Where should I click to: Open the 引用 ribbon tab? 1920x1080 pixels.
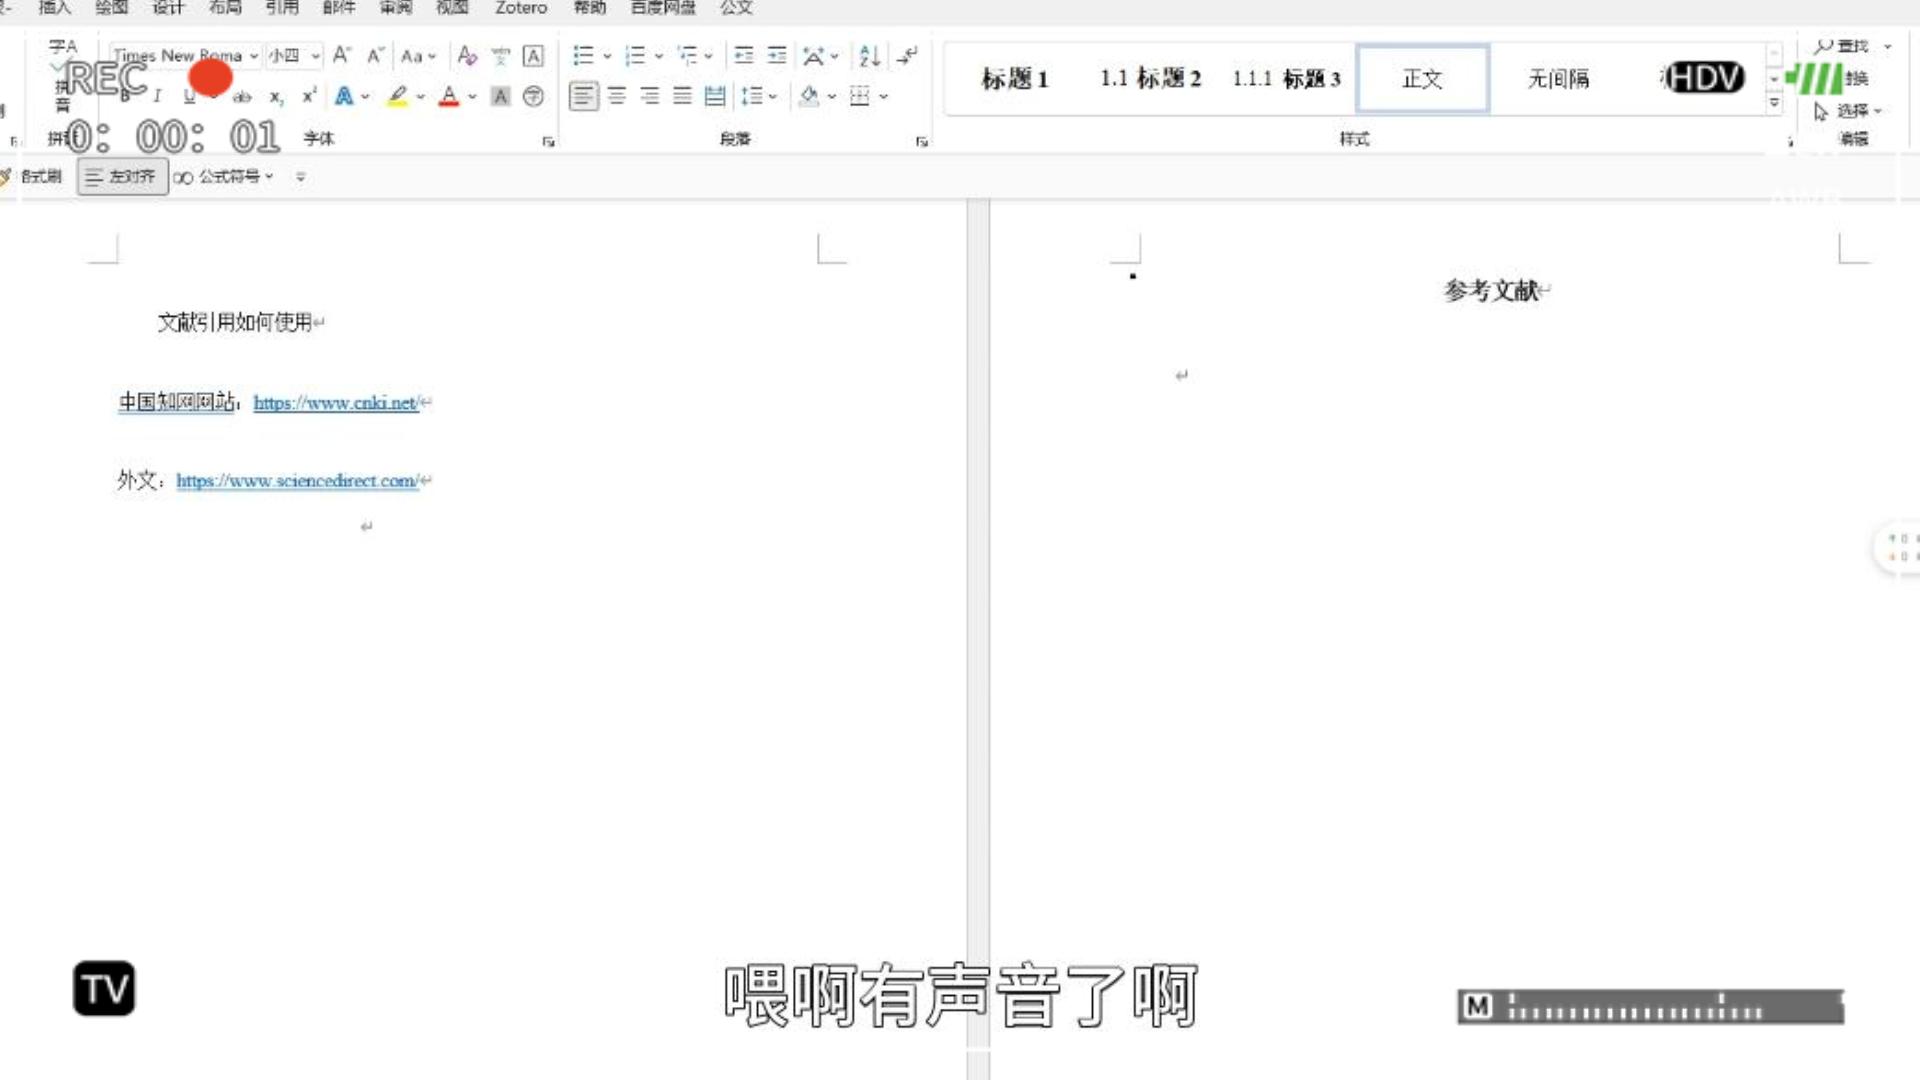pyautogui.click(x=282, y=8)
